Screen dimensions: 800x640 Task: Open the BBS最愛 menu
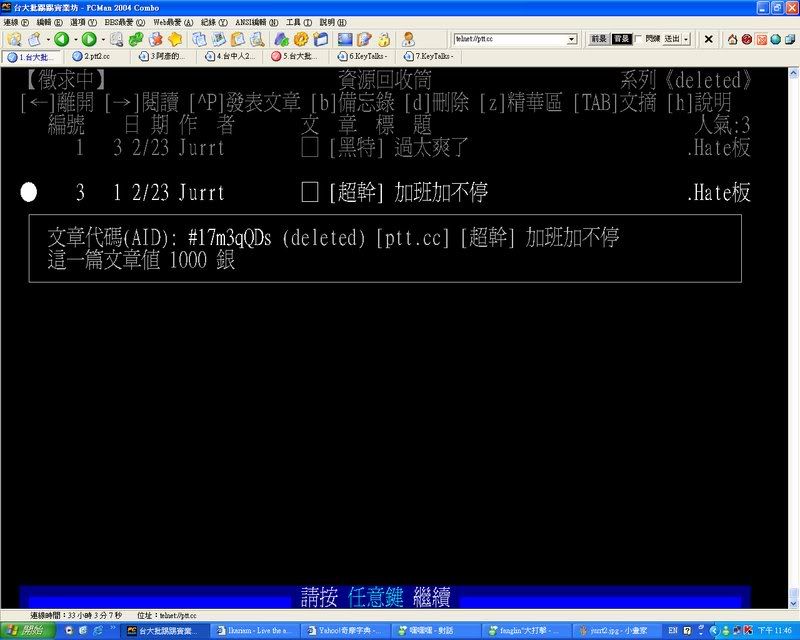pos(124,22)
